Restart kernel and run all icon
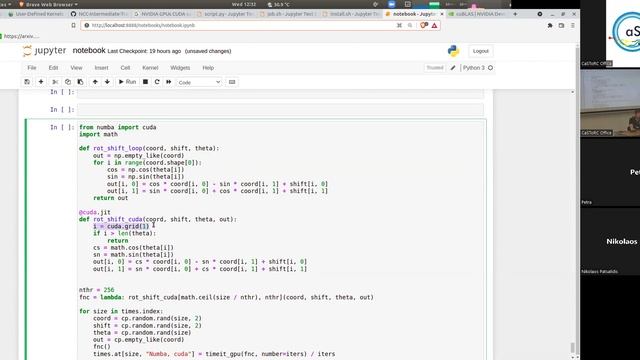Image resolution: width=640 pixels, height=360 pixels. [x=169, y=82]
